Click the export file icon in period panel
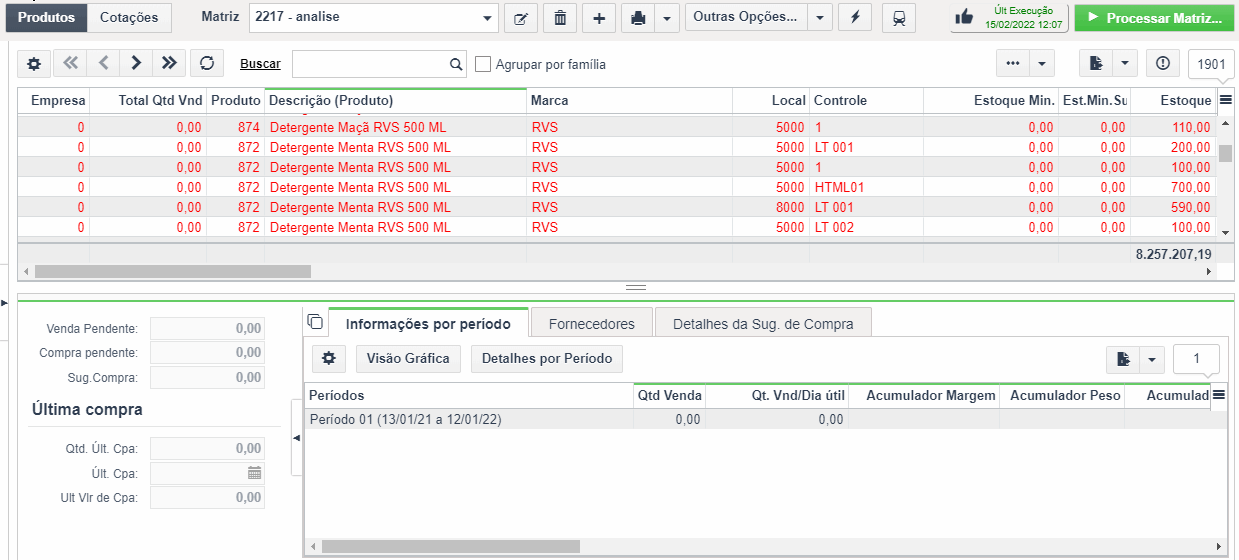The width and height of the screenshot is (1239, 560). 1124,359
